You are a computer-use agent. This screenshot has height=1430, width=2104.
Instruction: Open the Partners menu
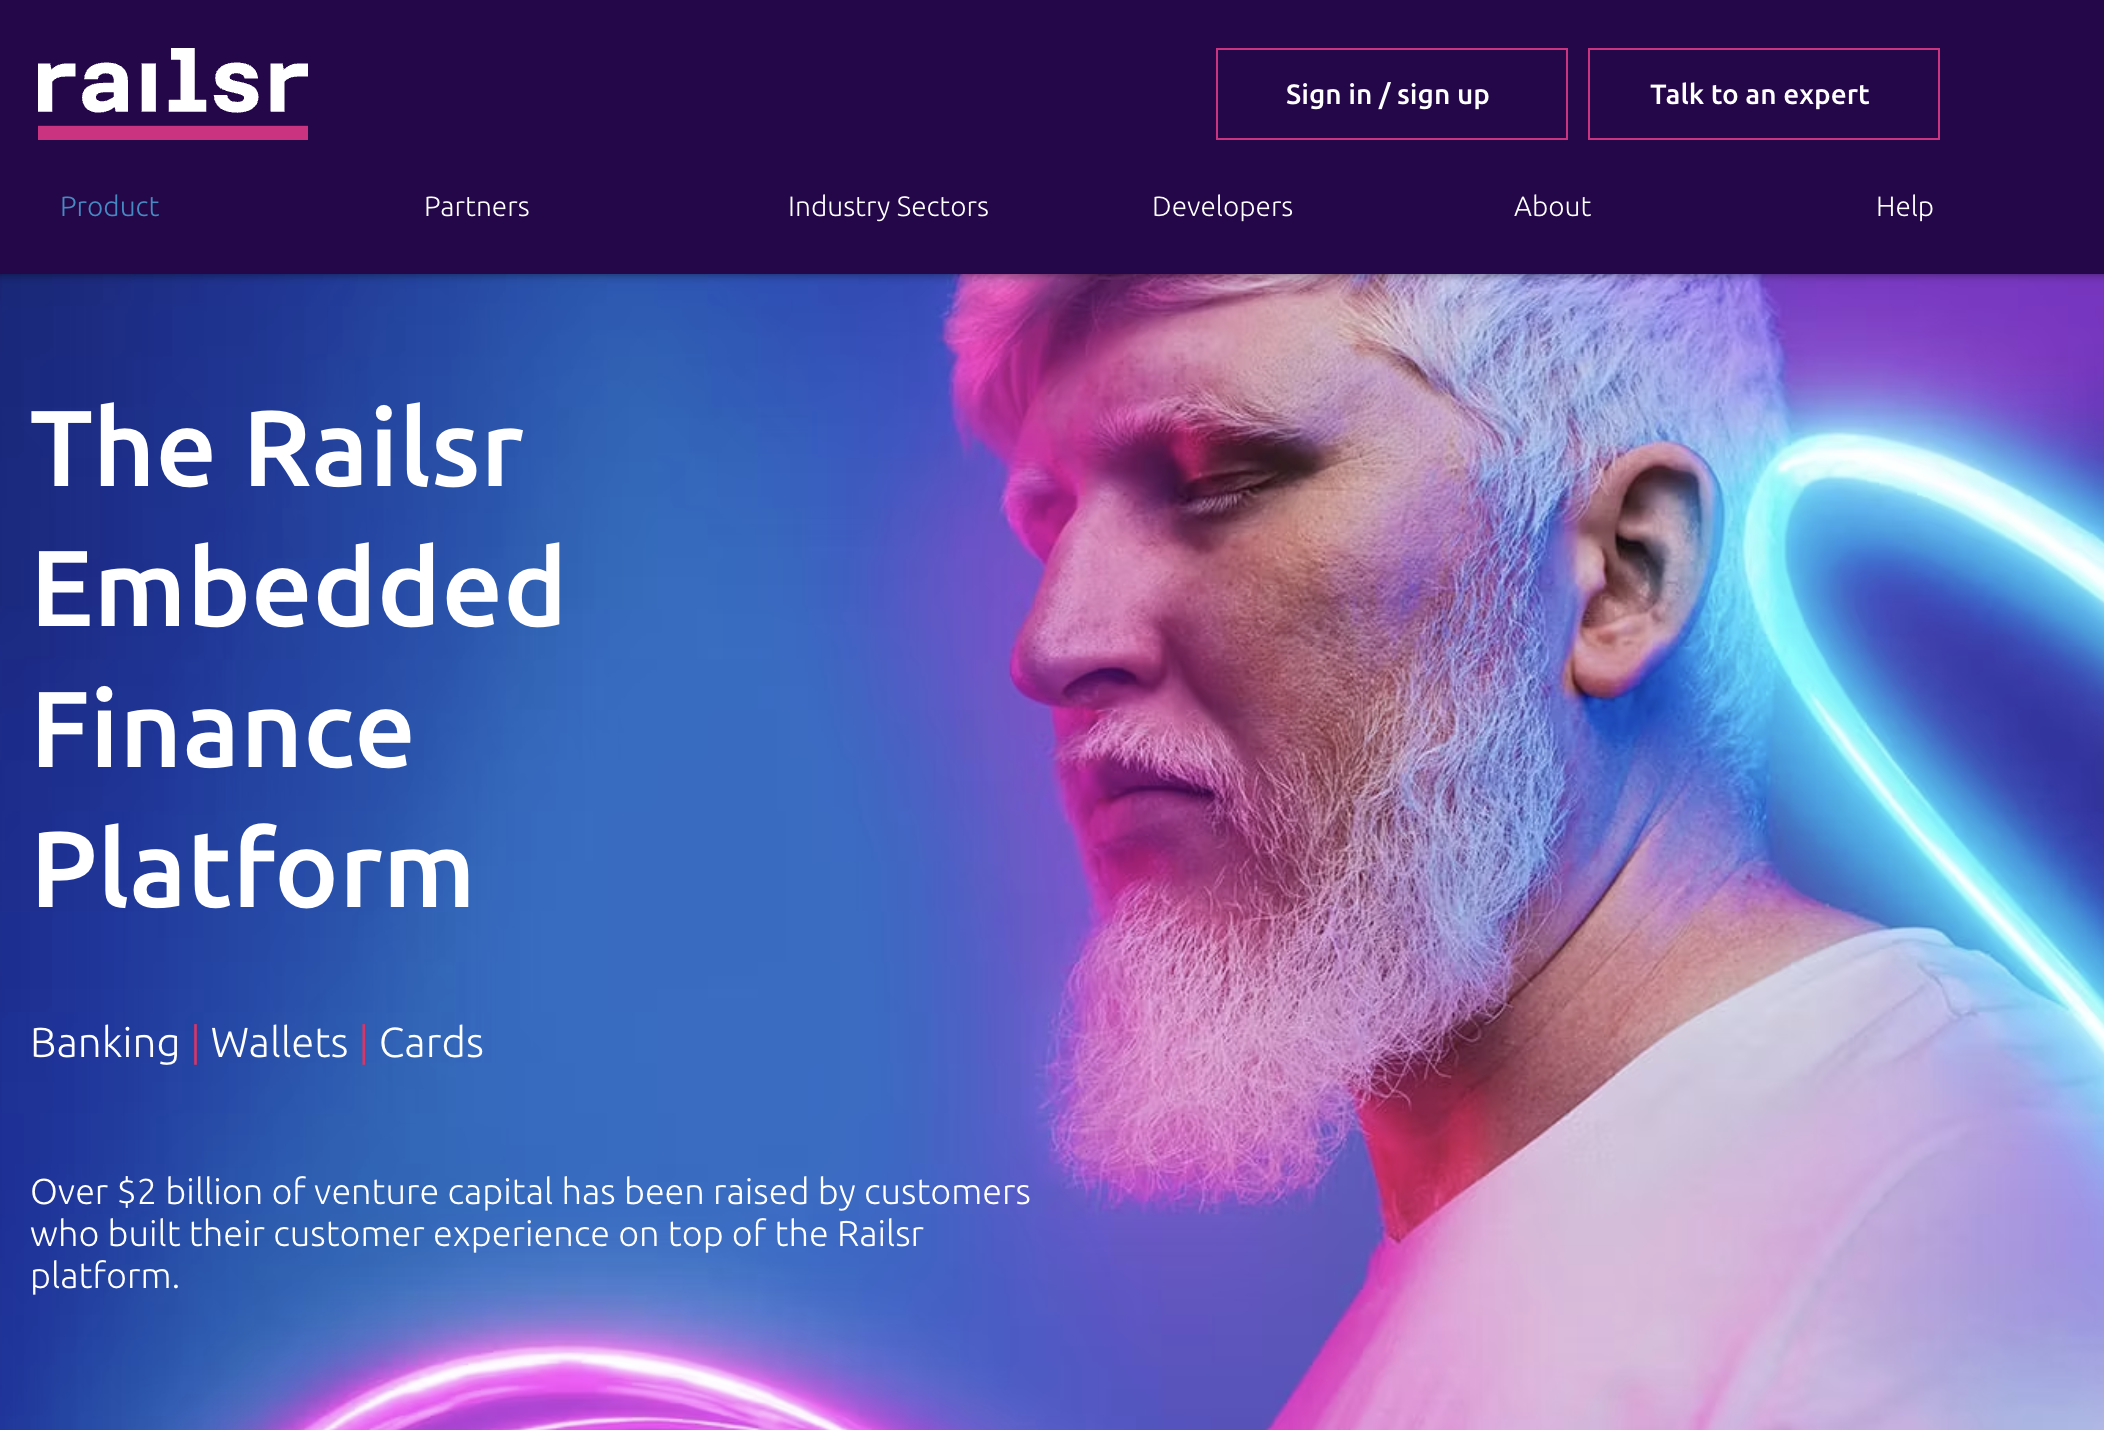[477, 206]
